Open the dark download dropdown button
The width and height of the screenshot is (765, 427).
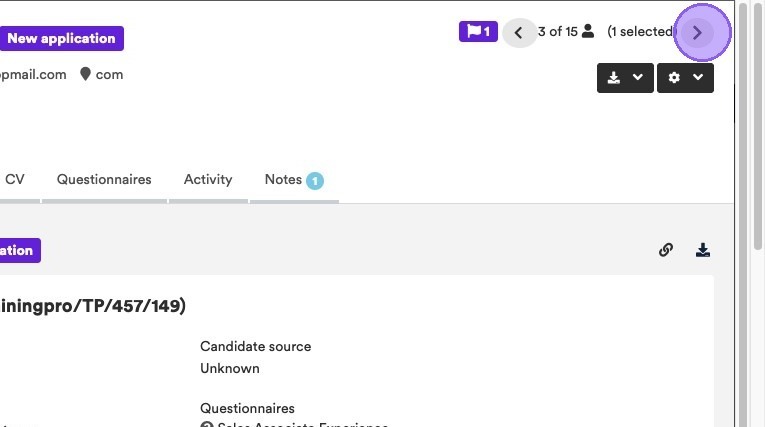pyautogui.click(x=625, y=78)
